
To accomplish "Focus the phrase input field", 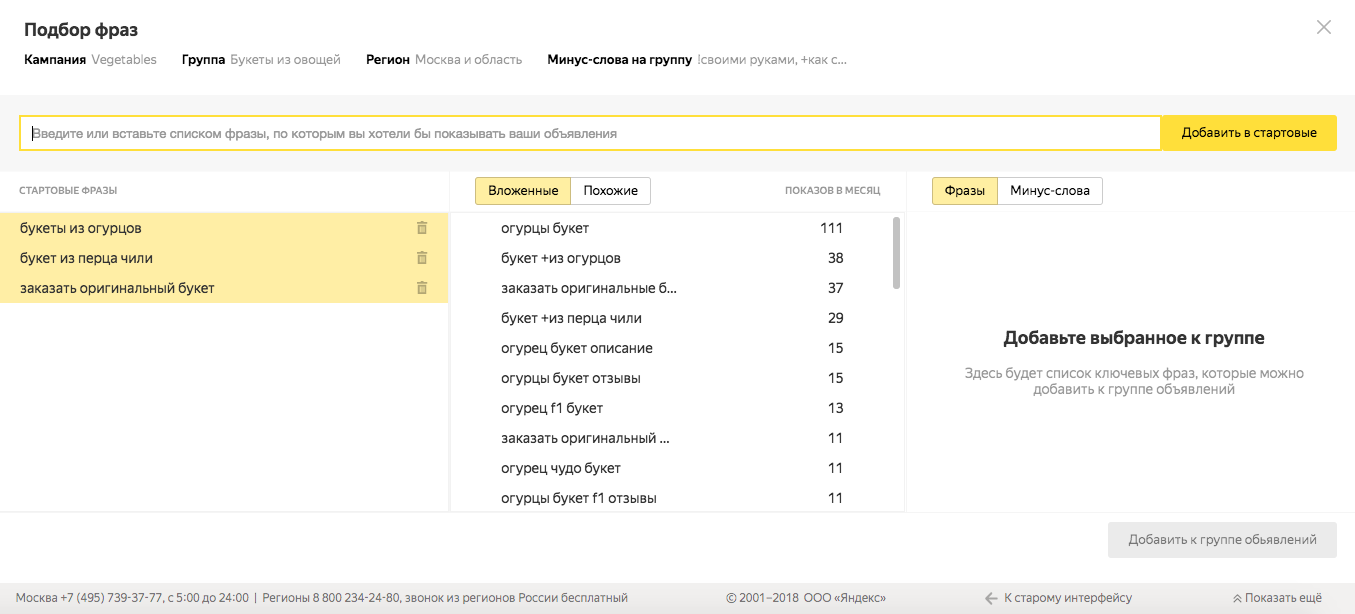I will 590,133.
